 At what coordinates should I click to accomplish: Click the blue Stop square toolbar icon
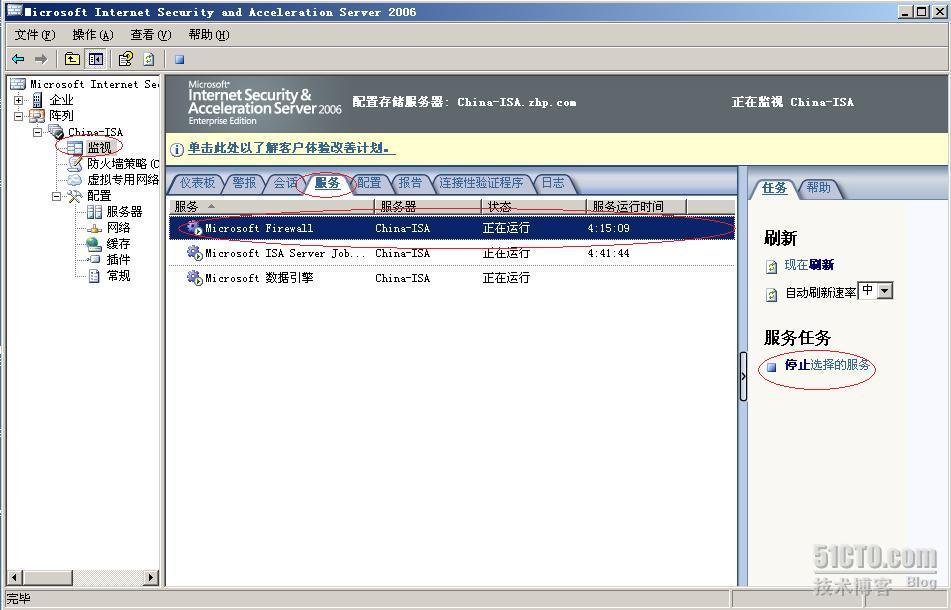(180, 59)
